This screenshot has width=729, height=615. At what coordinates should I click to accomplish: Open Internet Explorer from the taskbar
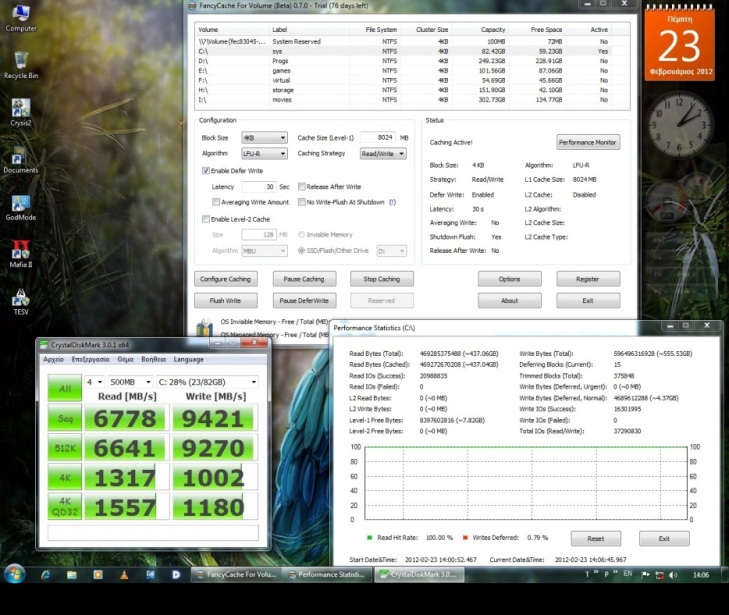(46, 575)
